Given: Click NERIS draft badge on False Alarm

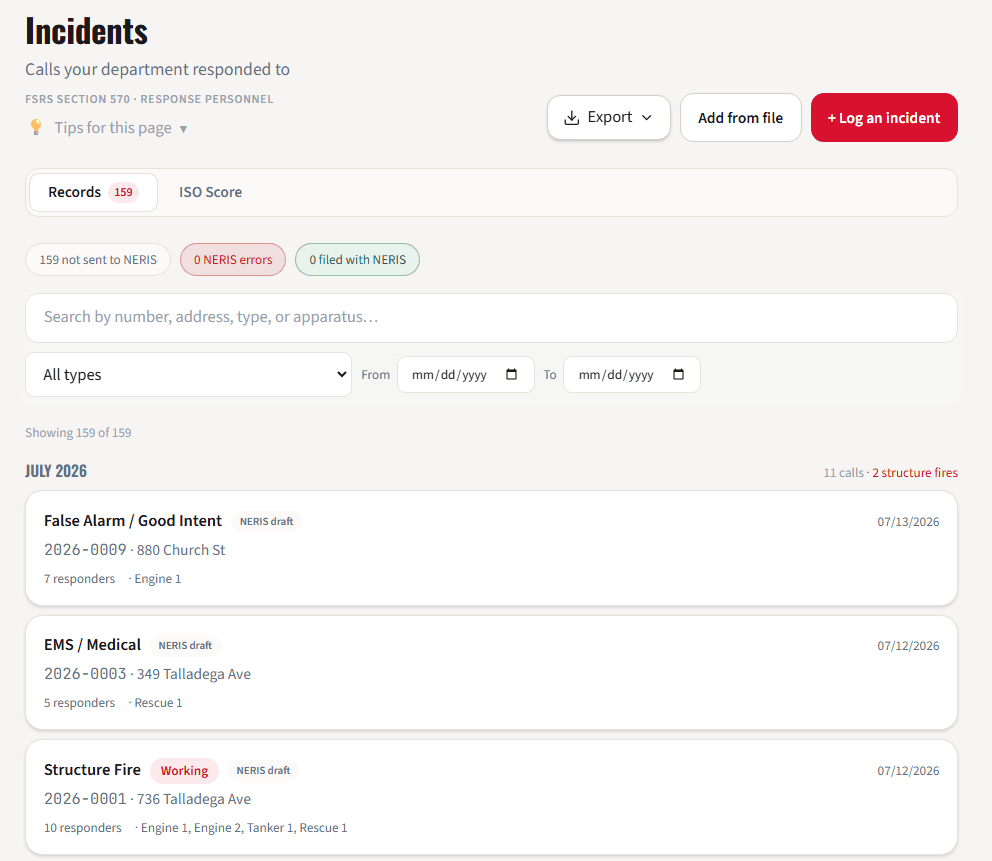Looking at the screenshot, I should pyautogui.click(x=266, y=521).
